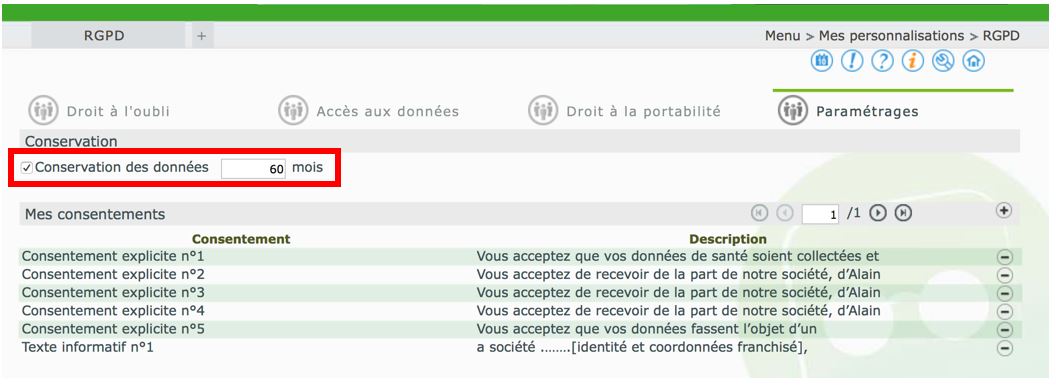Viewport: 1056px width, 385px height.
Task: Open the question mark help icon
Action: tap(882, 61)
